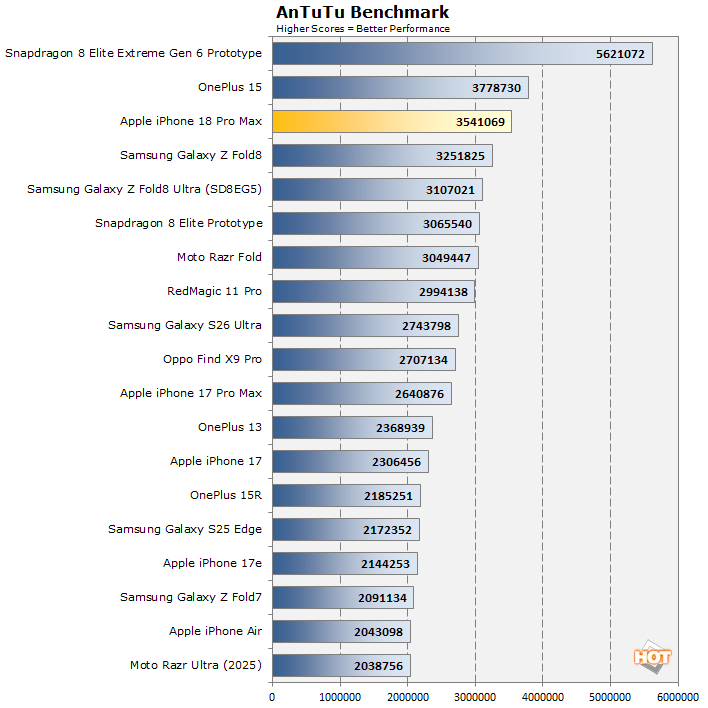Click the score value 2144253
708x708 pixels.
point(385,564)
